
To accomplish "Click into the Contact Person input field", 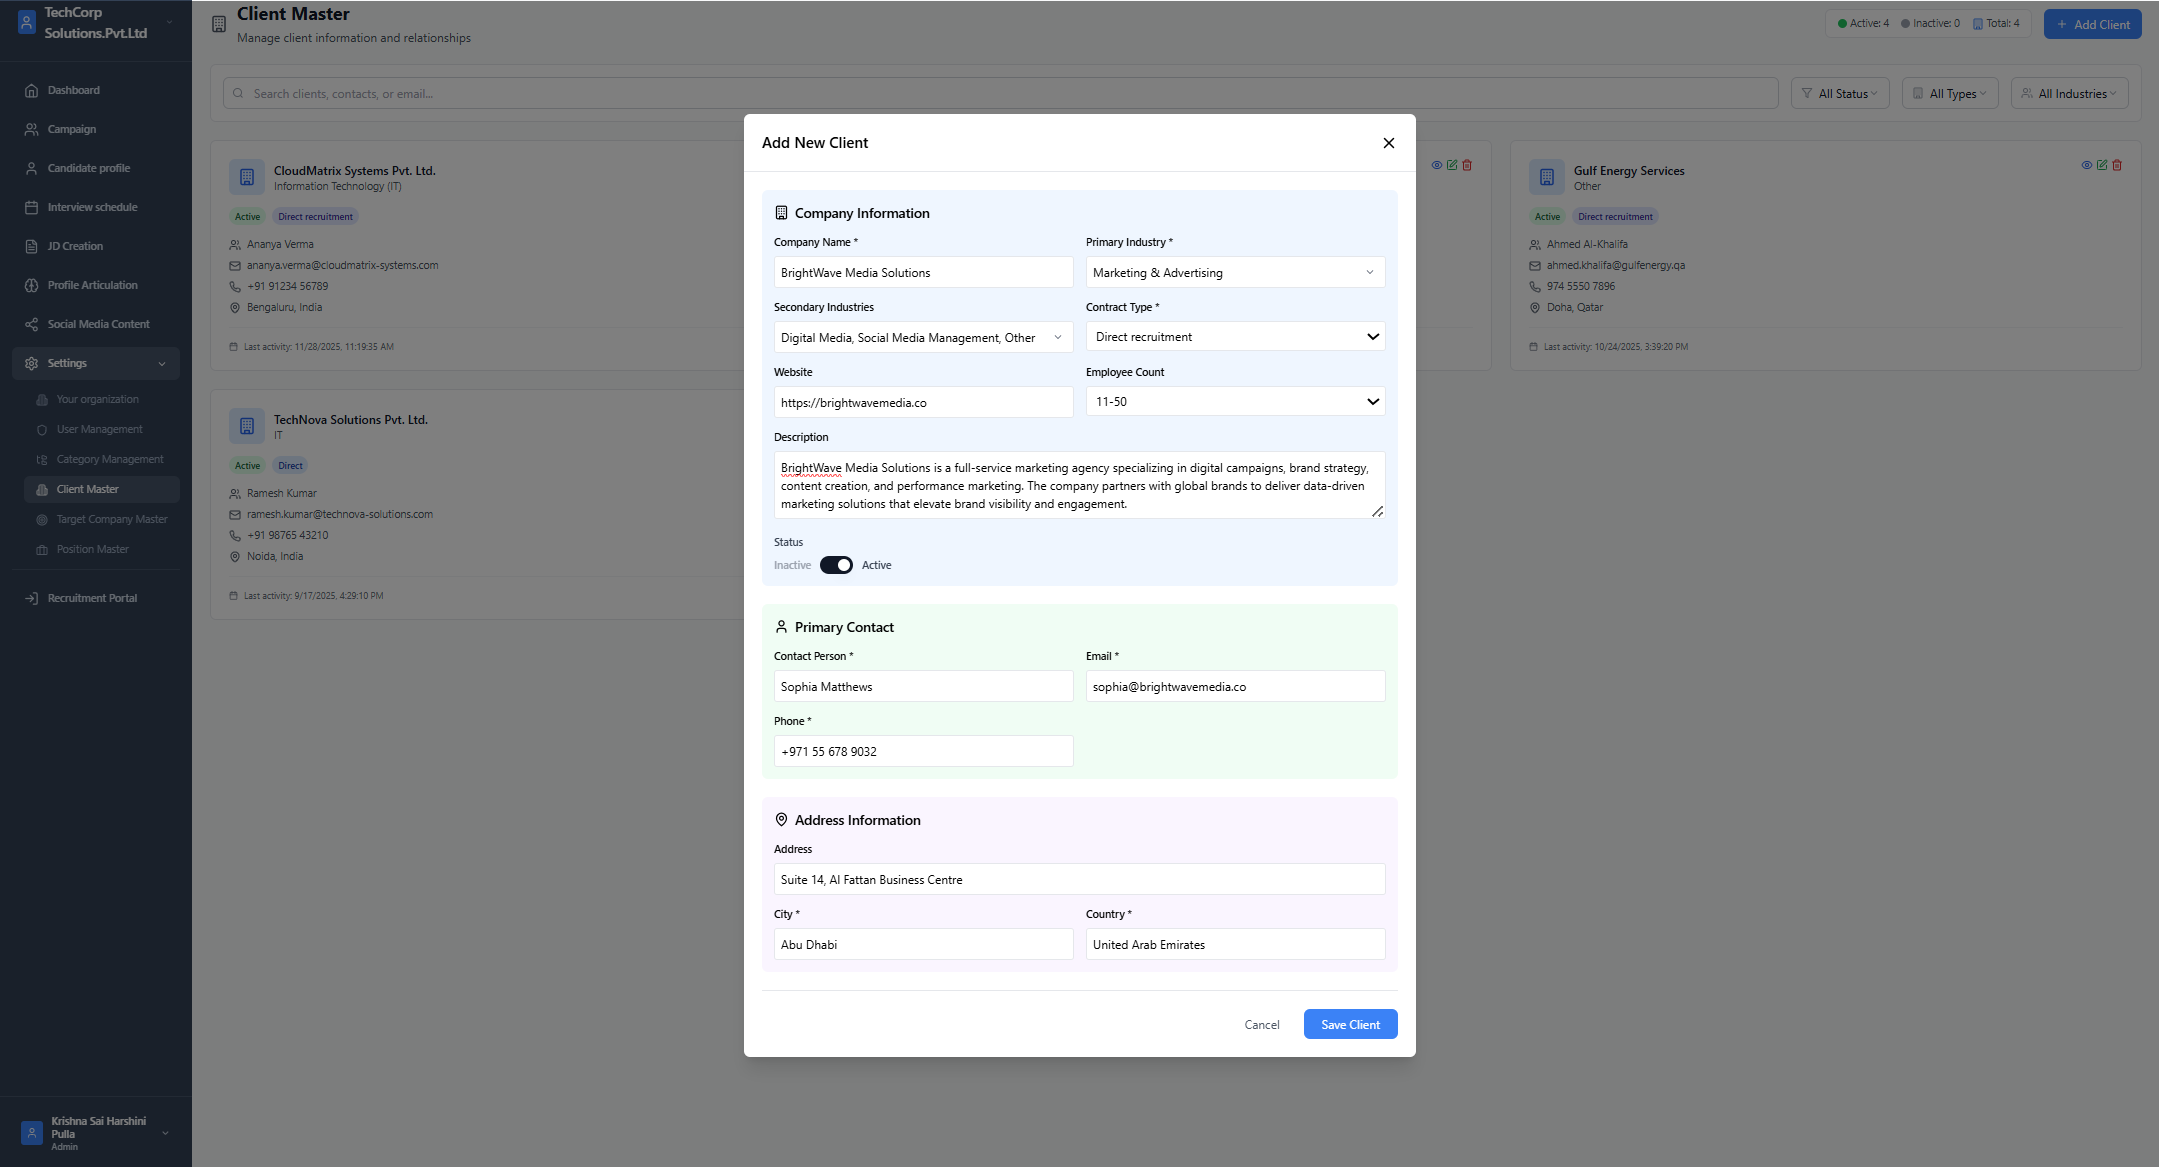I will 922,686.
